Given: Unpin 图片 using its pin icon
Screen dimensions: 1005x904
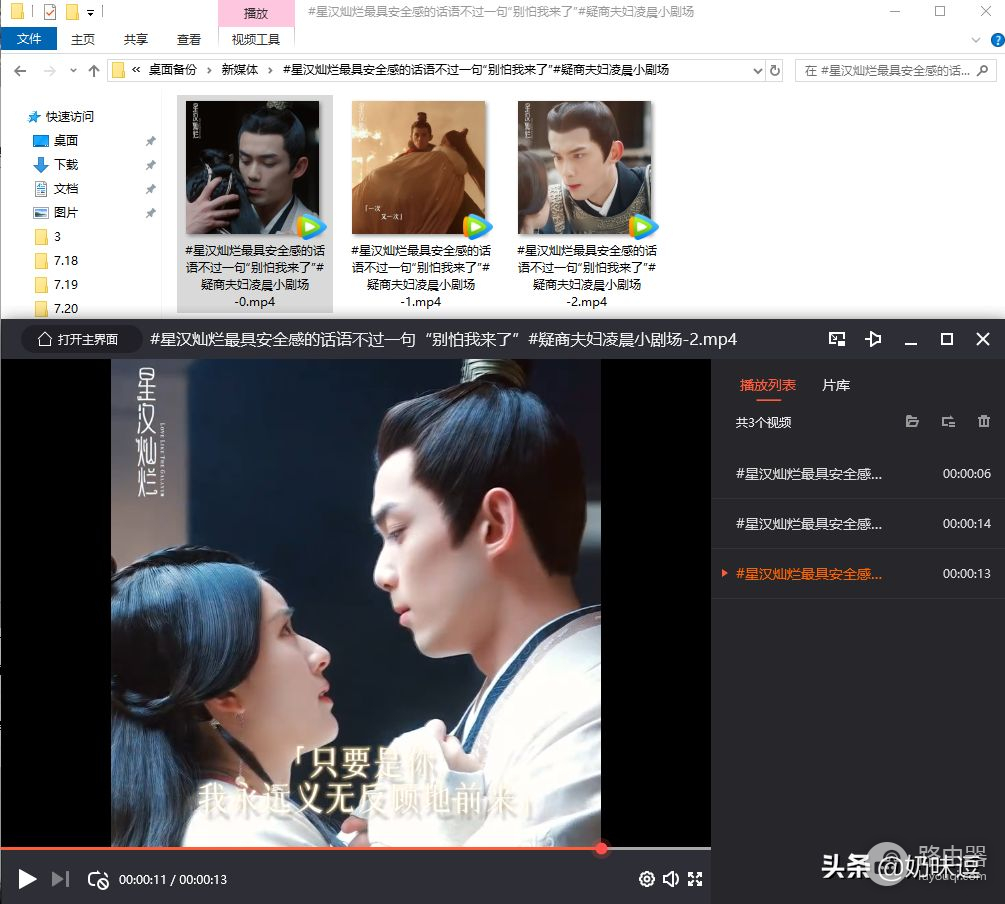Looking at the screenshot, I should coord(150,213).
